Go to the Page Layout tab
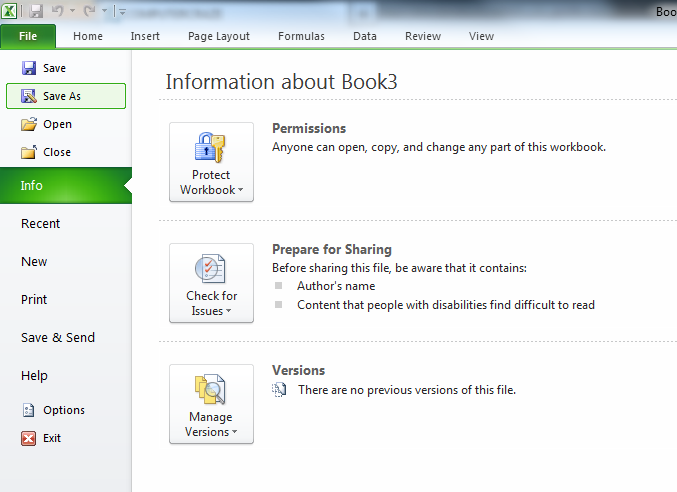677x492 pixels. 219,36
